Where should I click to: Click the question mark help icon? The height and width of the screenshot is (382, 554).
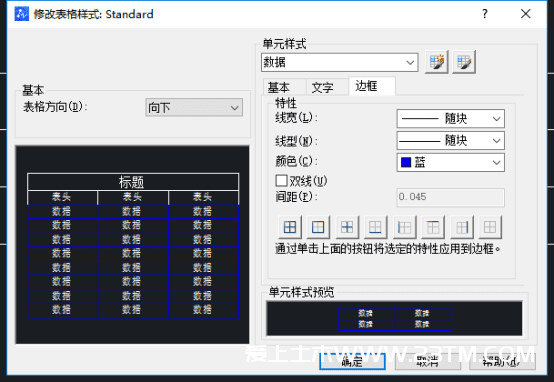tap(485, 14)
